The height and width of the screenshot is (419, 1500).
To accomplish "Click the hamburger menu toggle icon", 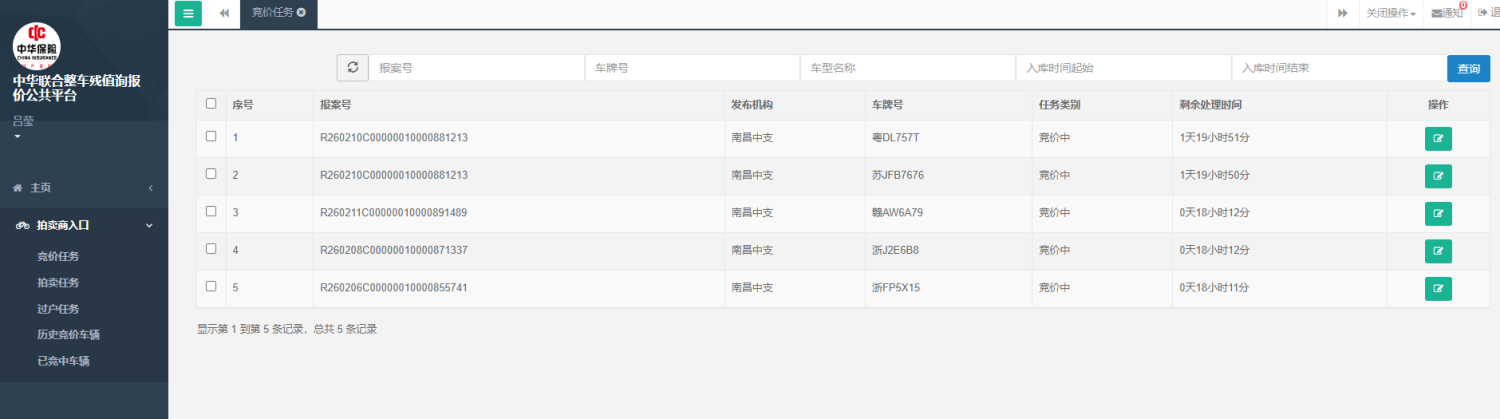I will click(188, 13).
